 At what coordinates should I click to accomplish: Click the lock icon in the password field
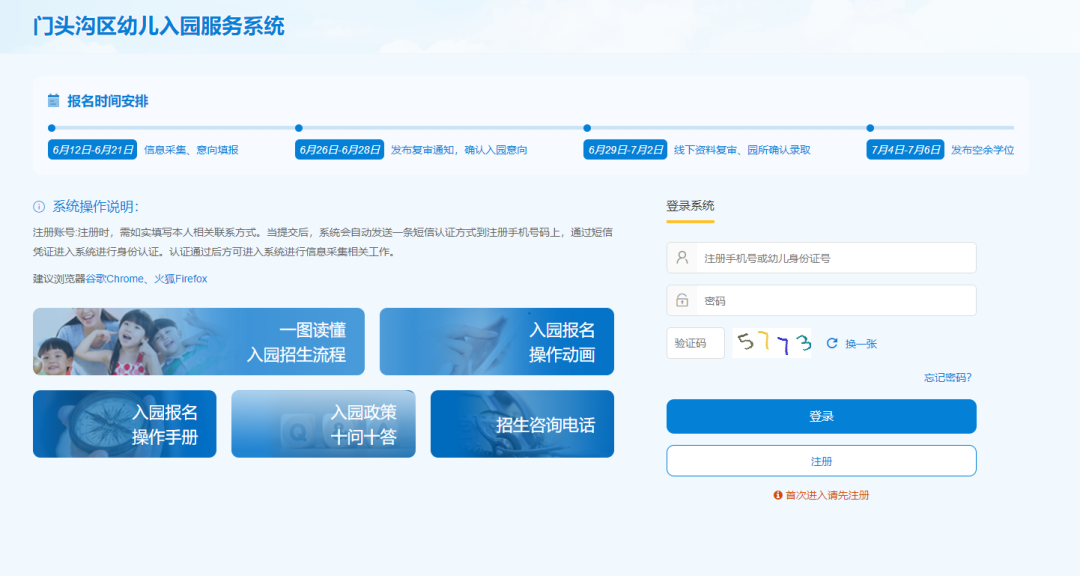(682, 300)
